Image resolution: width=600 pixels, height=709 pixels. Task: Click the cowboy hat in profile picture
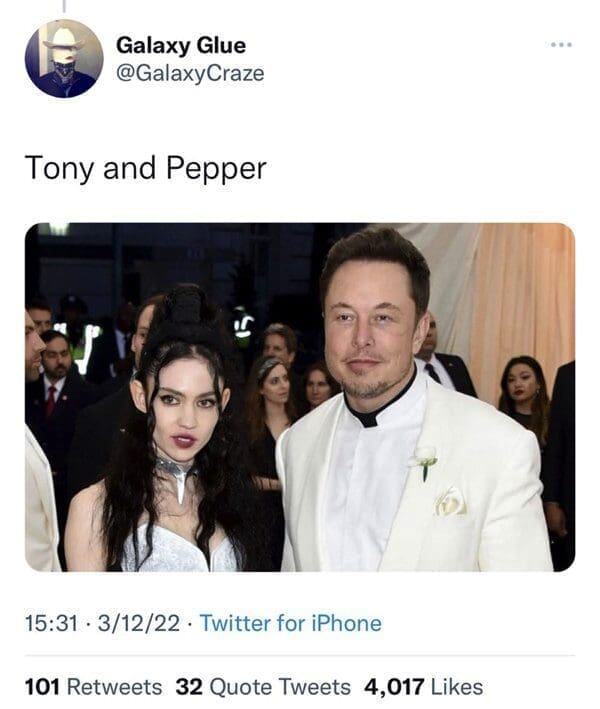pyautogui.click(x=63, y=38)
